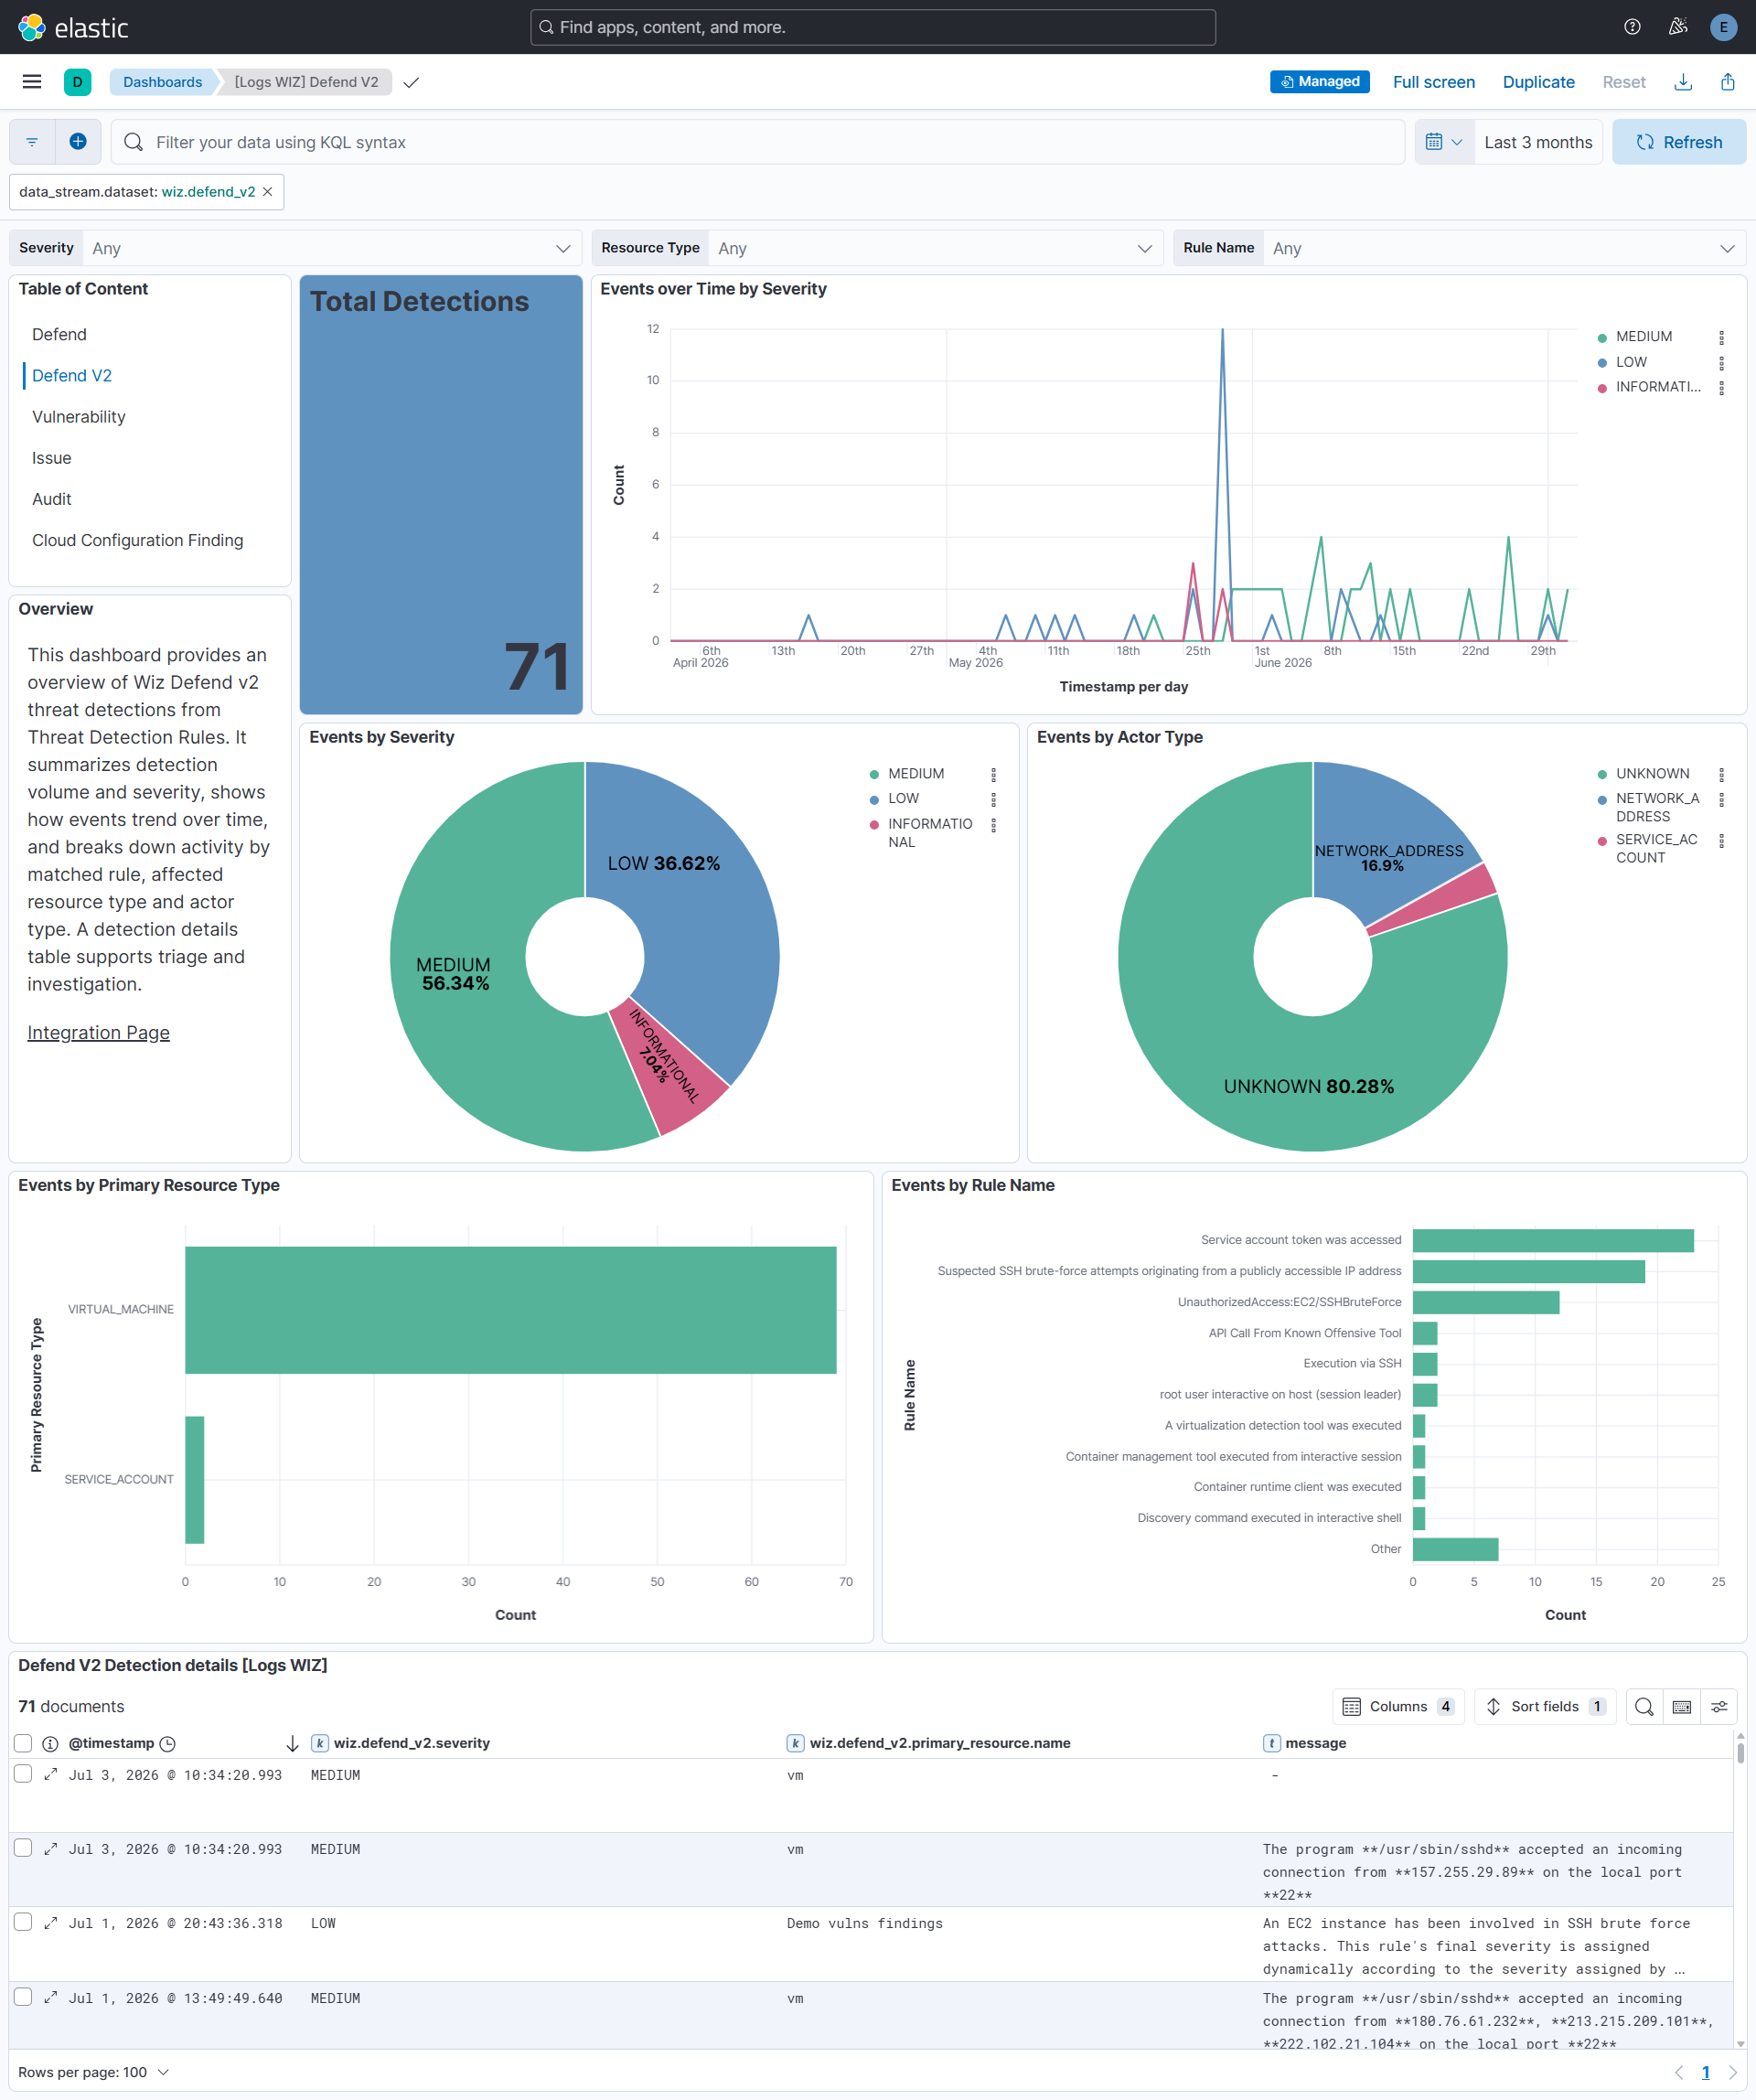Click the export download icon
The image size is (1756, 2100).
pos(1683,82)
